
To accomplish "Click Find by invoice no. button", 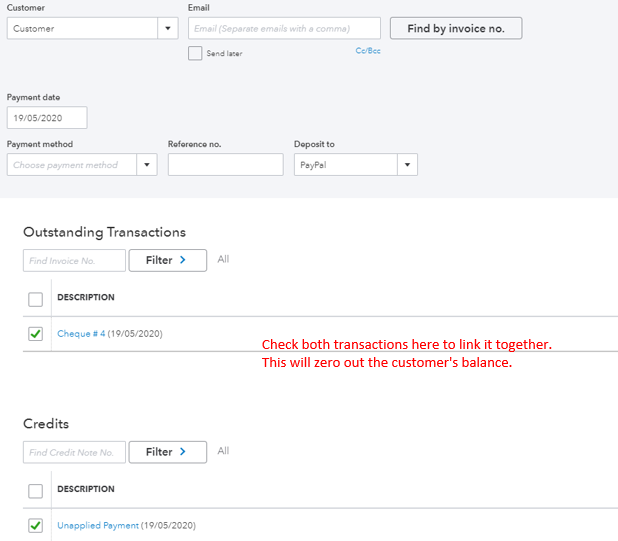I will pyautogui.click(x=455, y=28).
